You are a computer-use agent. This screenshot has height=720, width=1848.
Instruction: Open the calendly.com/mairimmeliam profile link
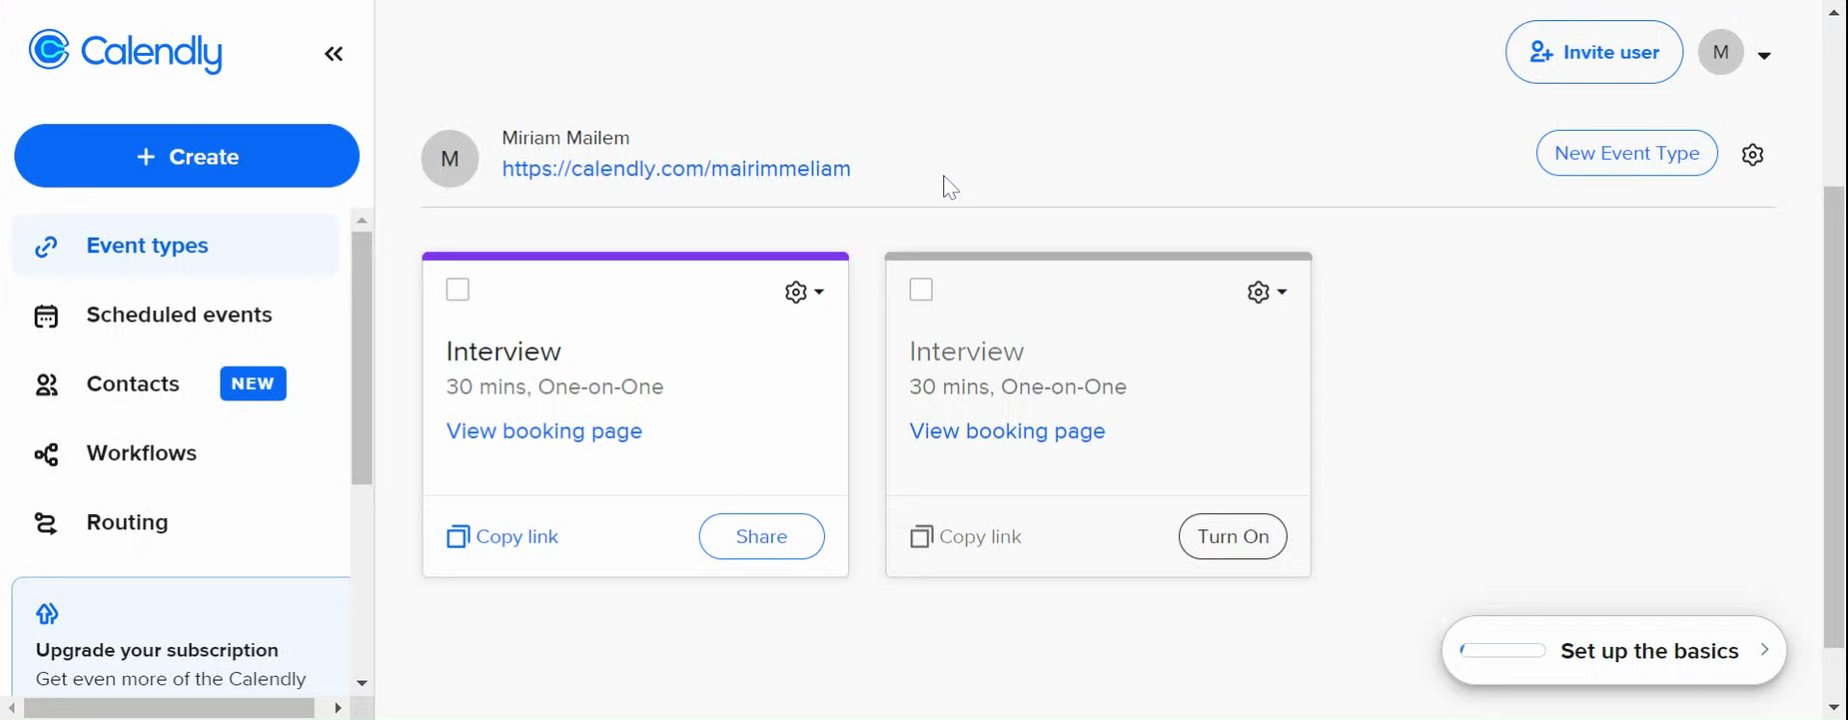(x=676, y=169)
